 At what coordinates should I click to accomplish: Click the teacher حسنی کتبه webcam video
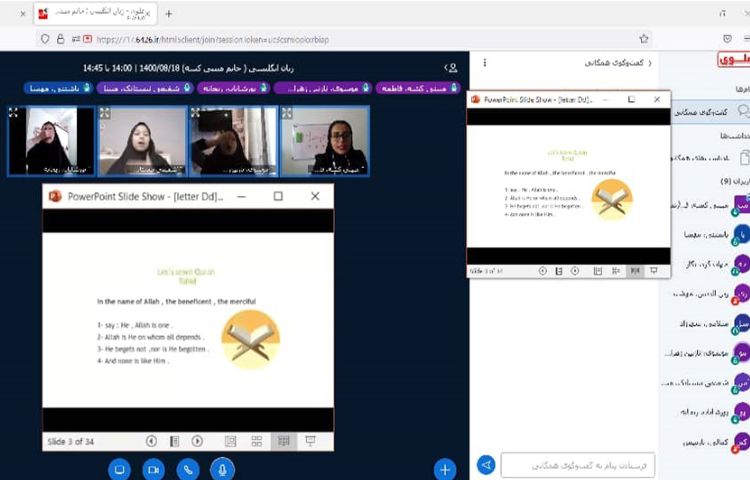click(325, 141)
